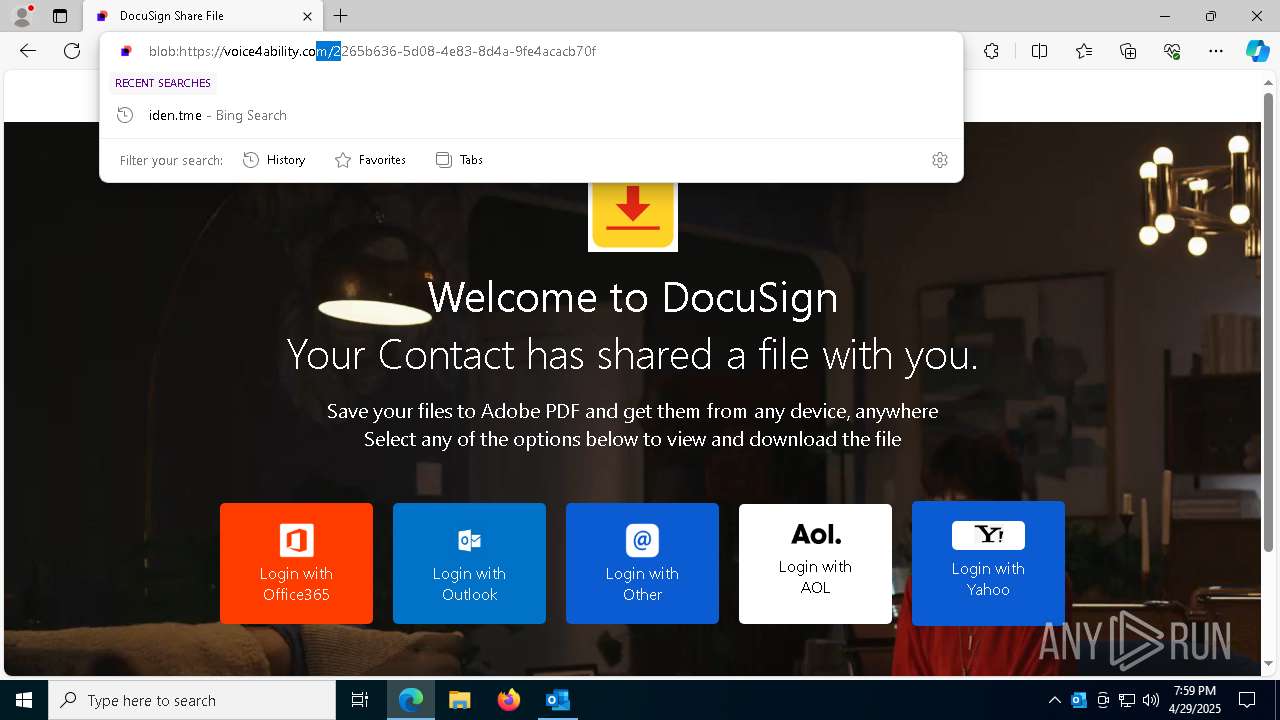Choose Login with Other
The image size is (1280, 720).
[x=642, y=563]
